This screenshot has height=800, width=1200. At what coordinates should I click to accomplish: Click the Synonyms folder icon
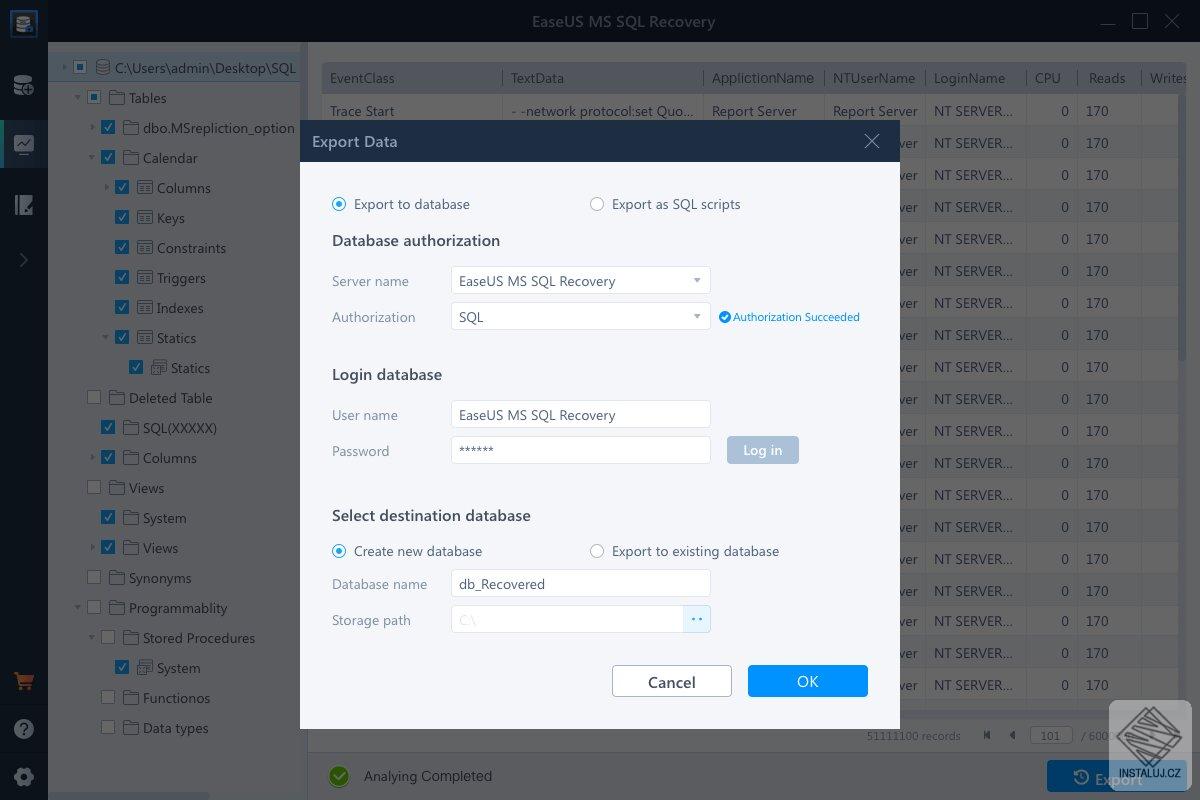click(x=116, y=578)
